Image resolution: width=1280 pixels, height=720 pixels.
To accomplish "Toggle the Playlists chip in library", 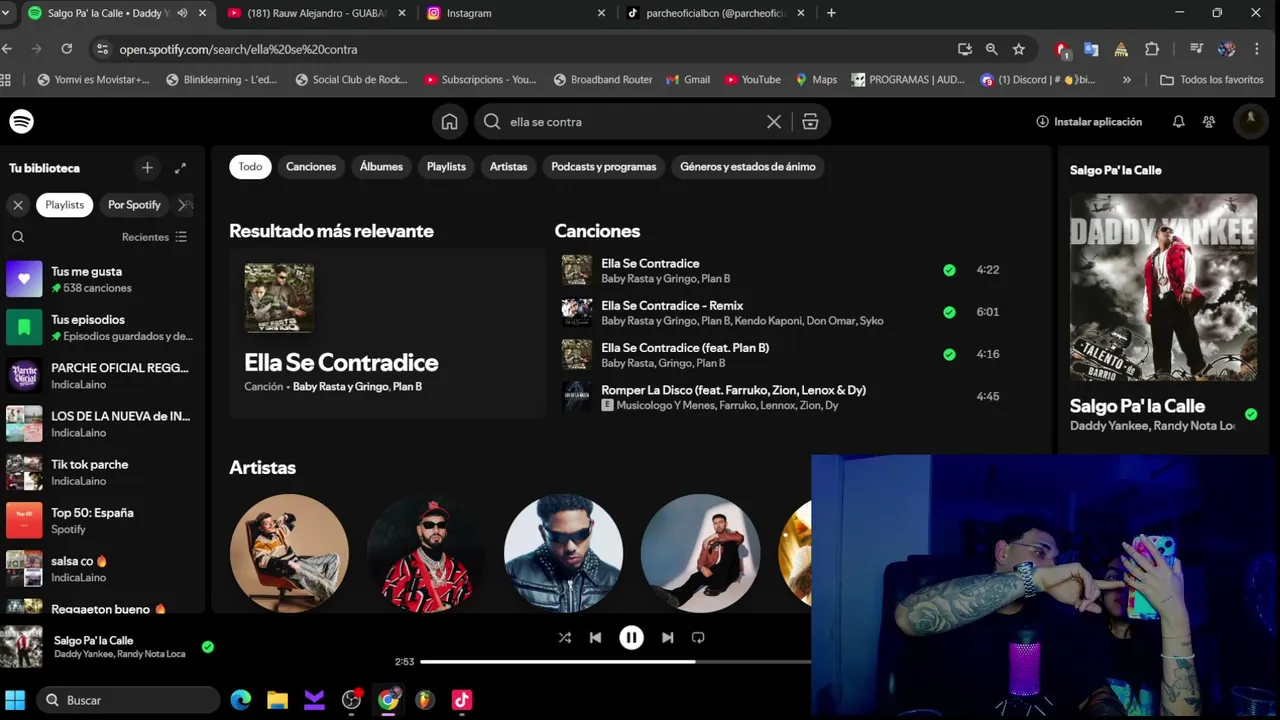I will tap(65, 205).
